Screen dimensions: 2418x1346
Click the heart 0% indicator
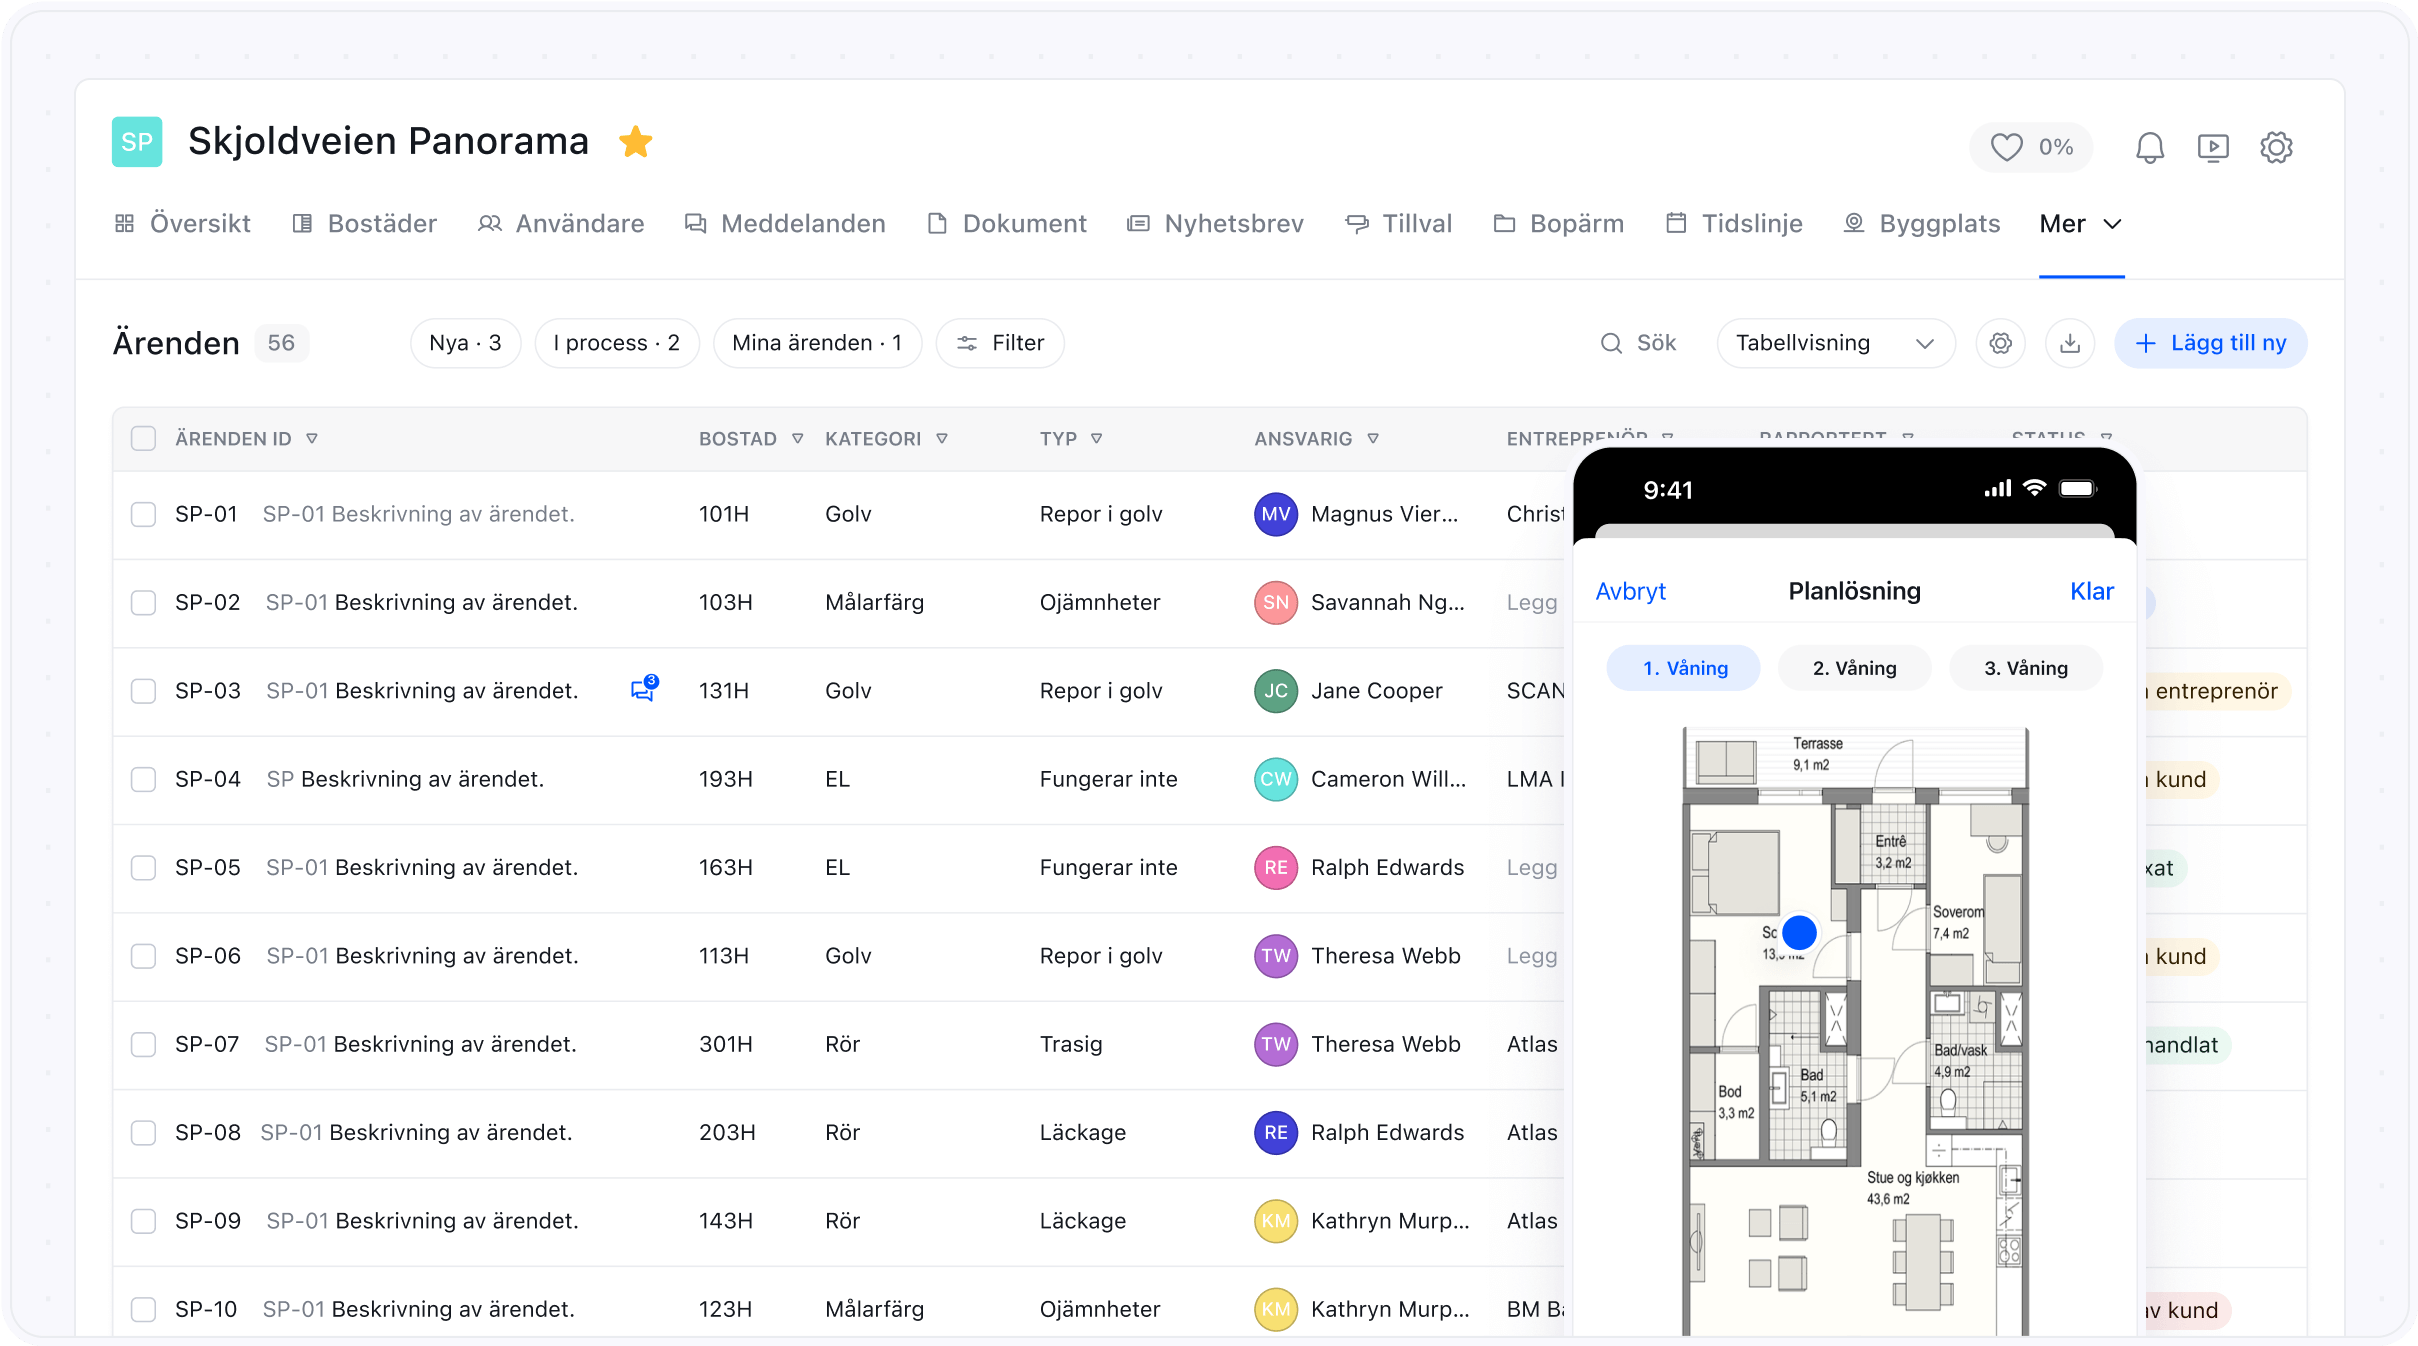[x=2030, y=148]
